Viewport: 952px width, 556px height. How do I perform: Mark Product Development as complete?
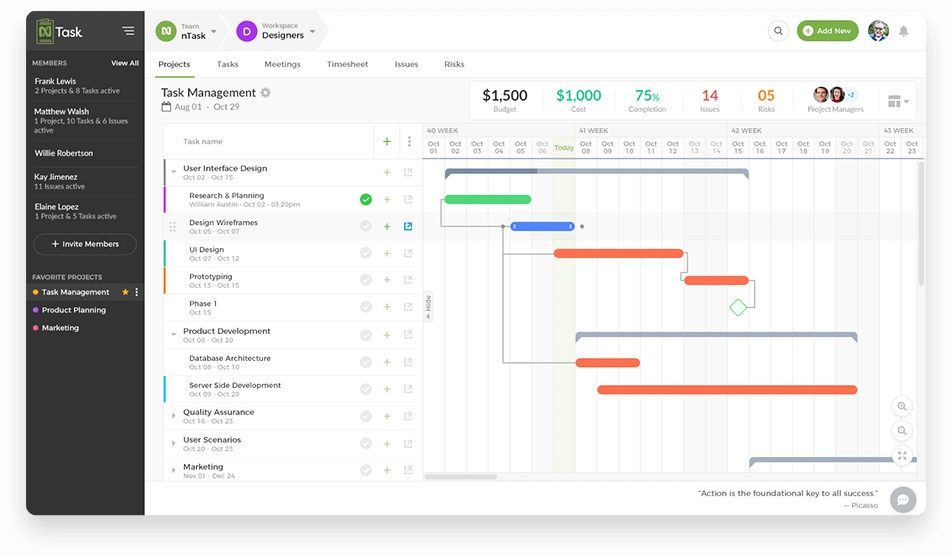click(366, 335)
